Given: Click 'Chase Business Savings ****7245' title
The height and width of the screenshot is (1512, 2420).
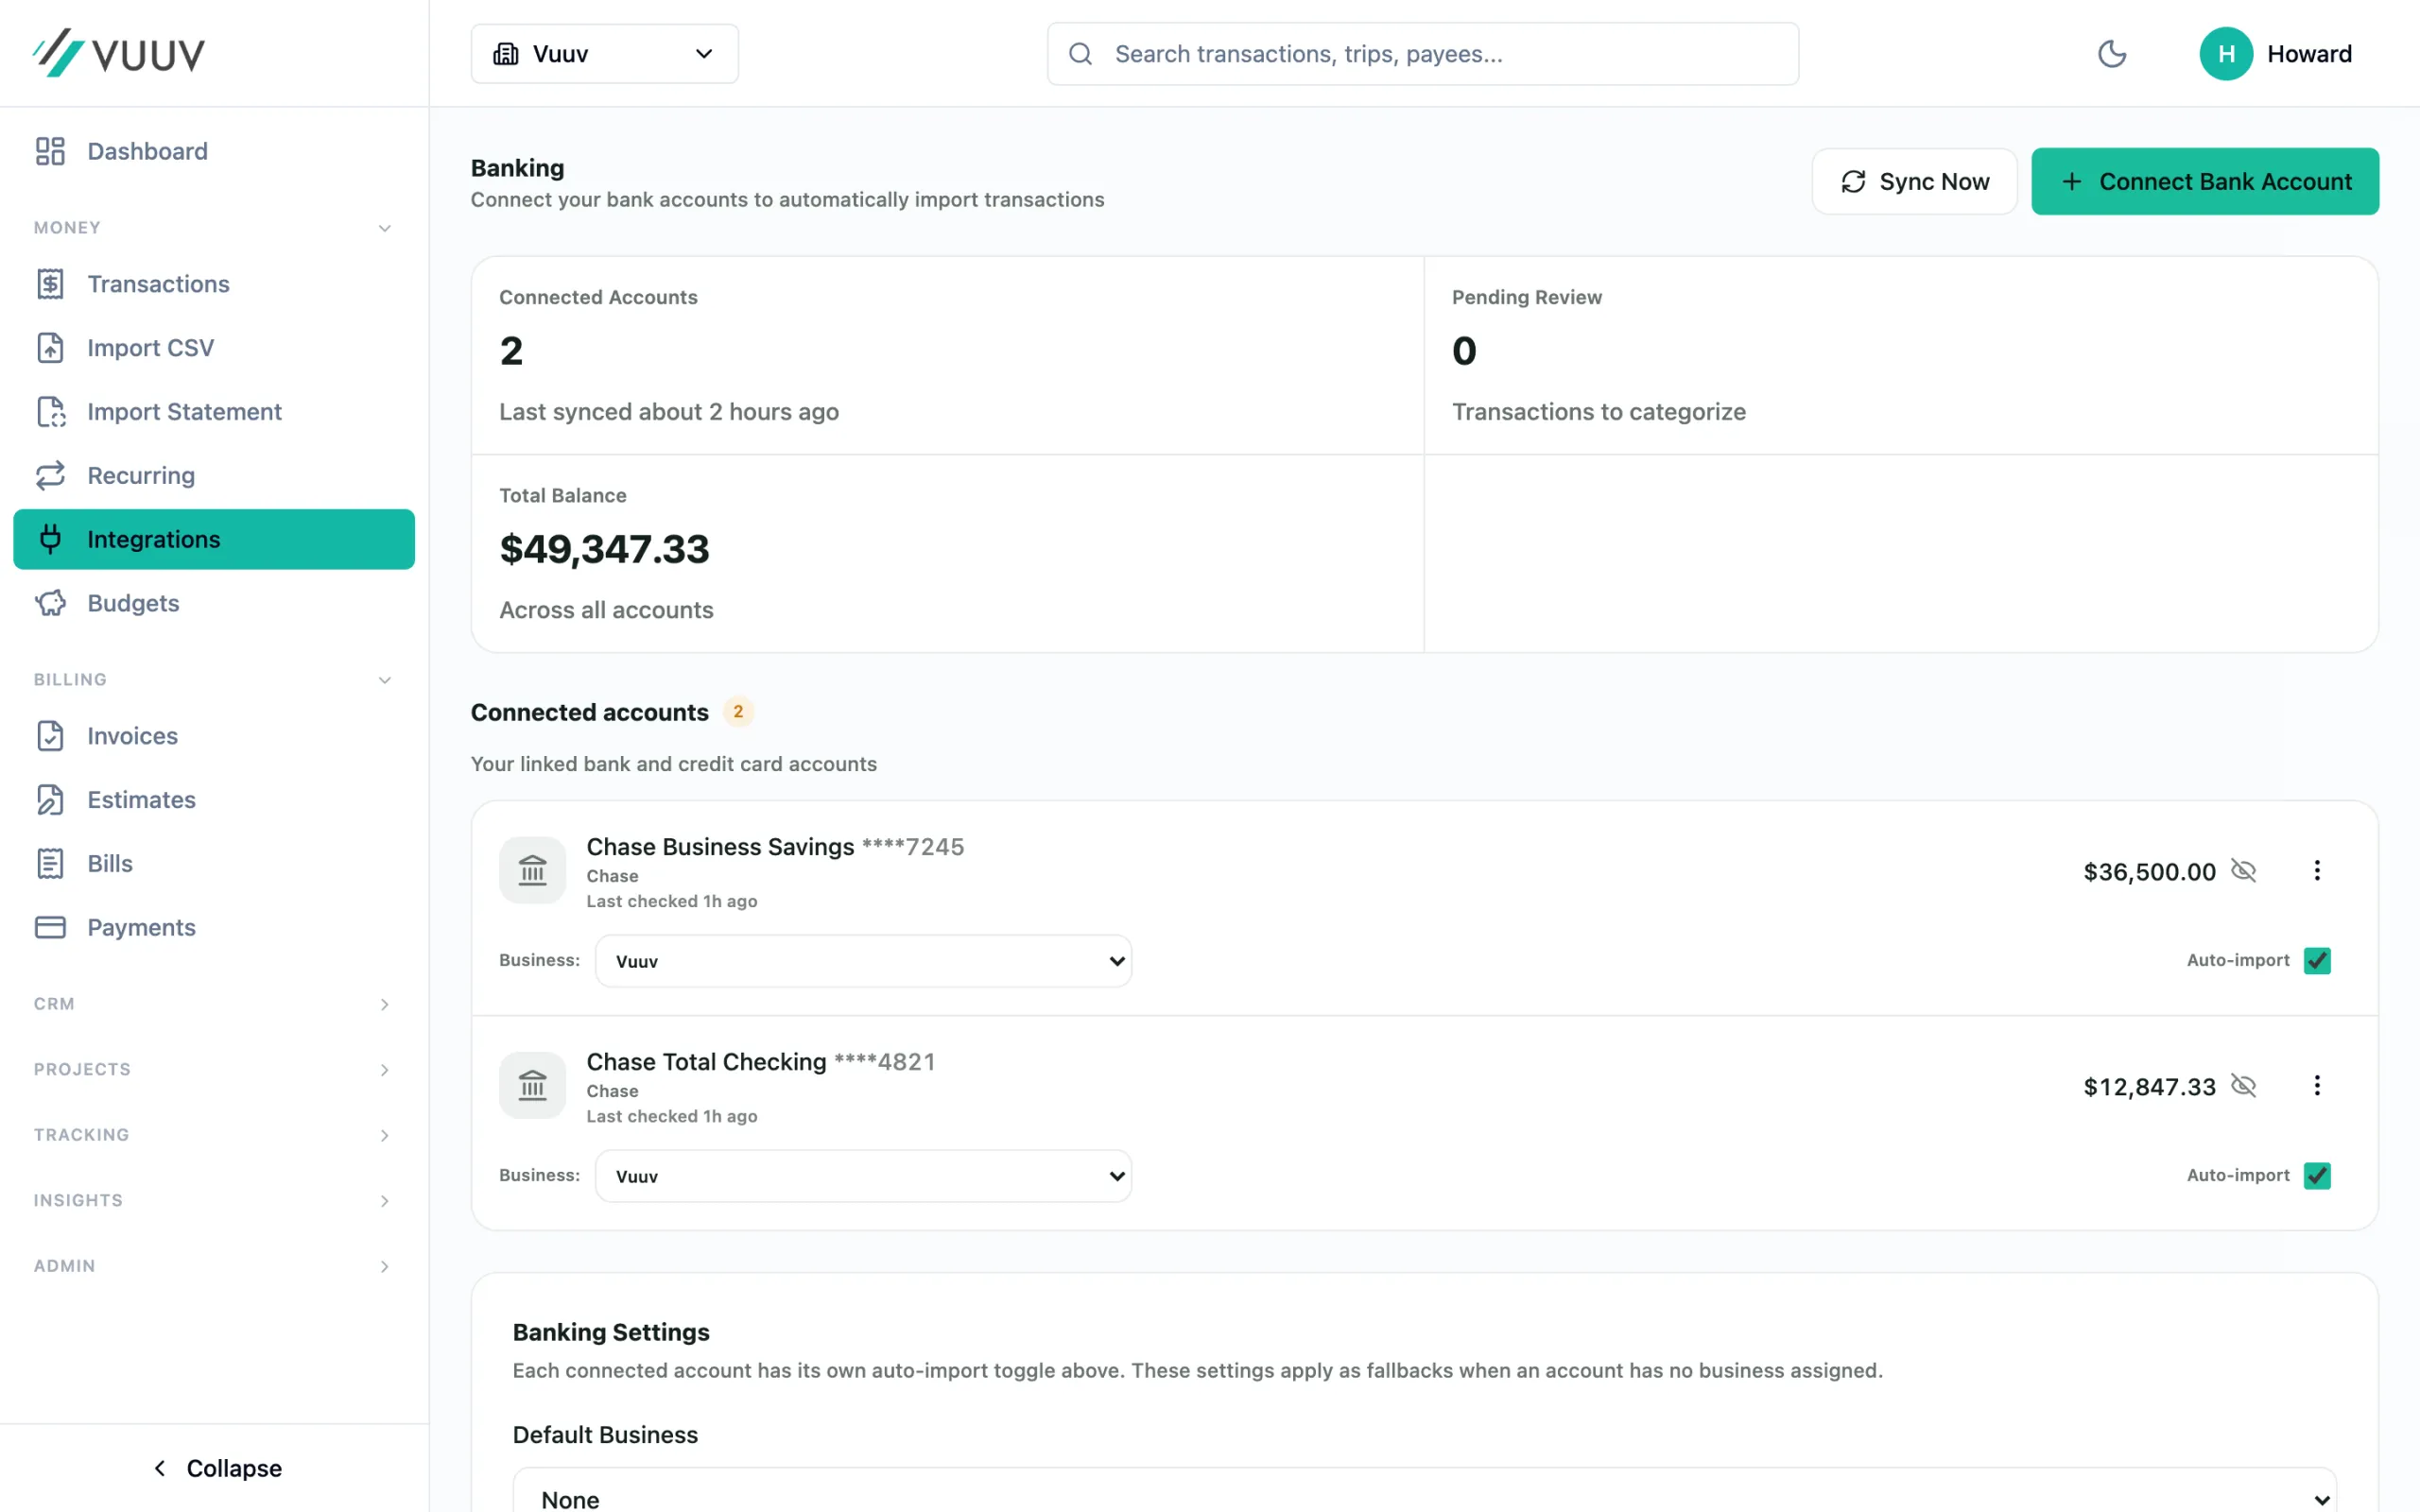Looking at the screenshot, I should click(775, 847).
